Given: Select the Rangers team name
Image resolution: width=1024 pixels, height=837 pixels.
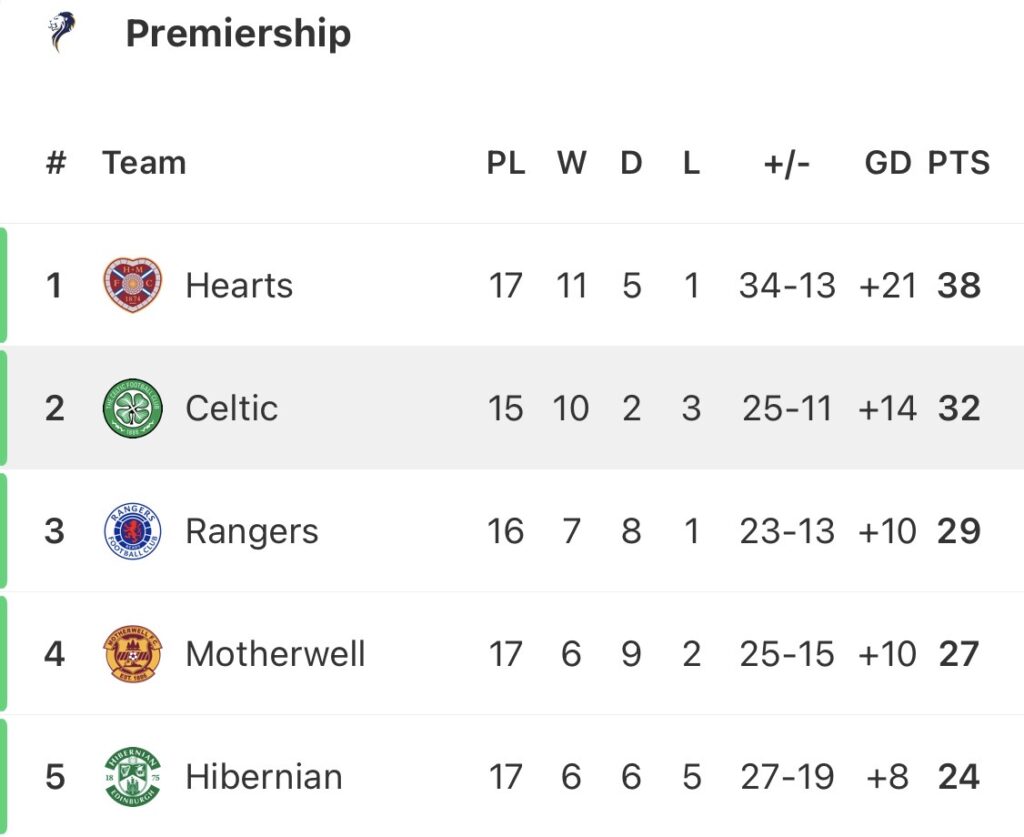Looking at the screenshot, I should [252, 531].
